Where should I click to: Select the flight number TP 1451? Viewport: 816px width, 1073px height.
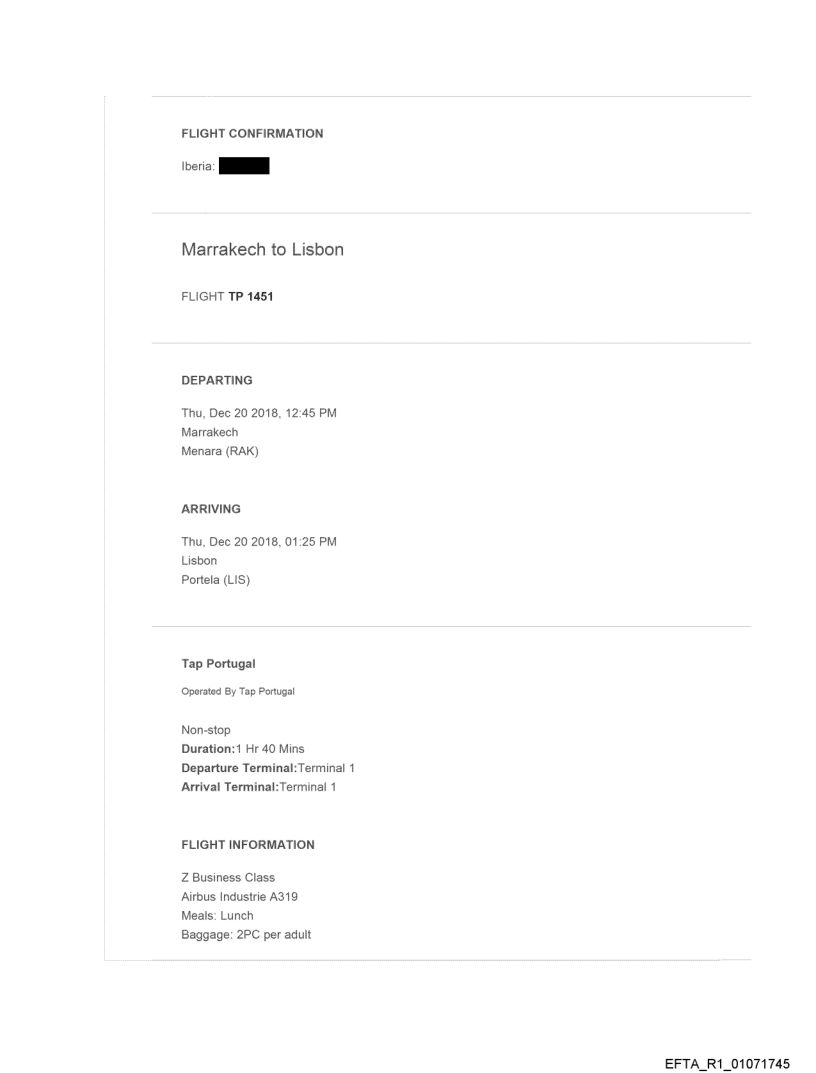244,295
